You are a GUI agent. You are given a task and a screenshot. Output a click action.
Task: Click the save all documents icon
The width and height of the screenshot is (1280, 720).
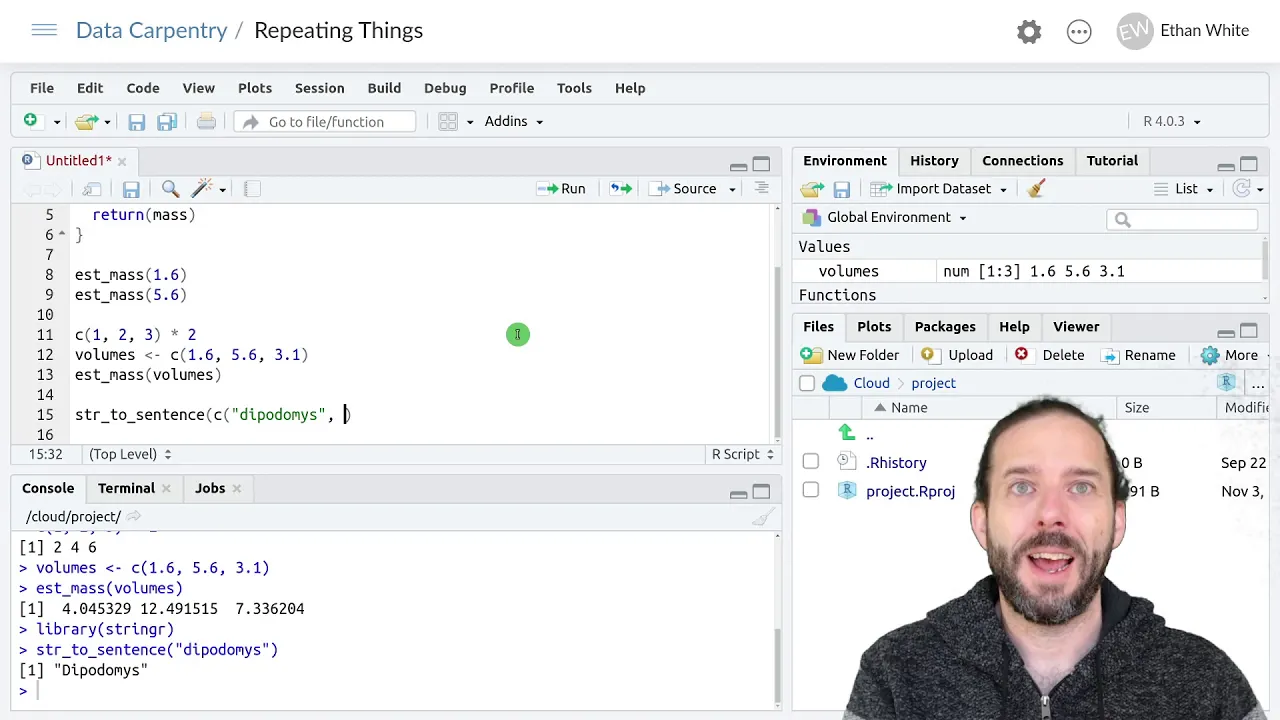pyautogui.click(x=167, y=122)
